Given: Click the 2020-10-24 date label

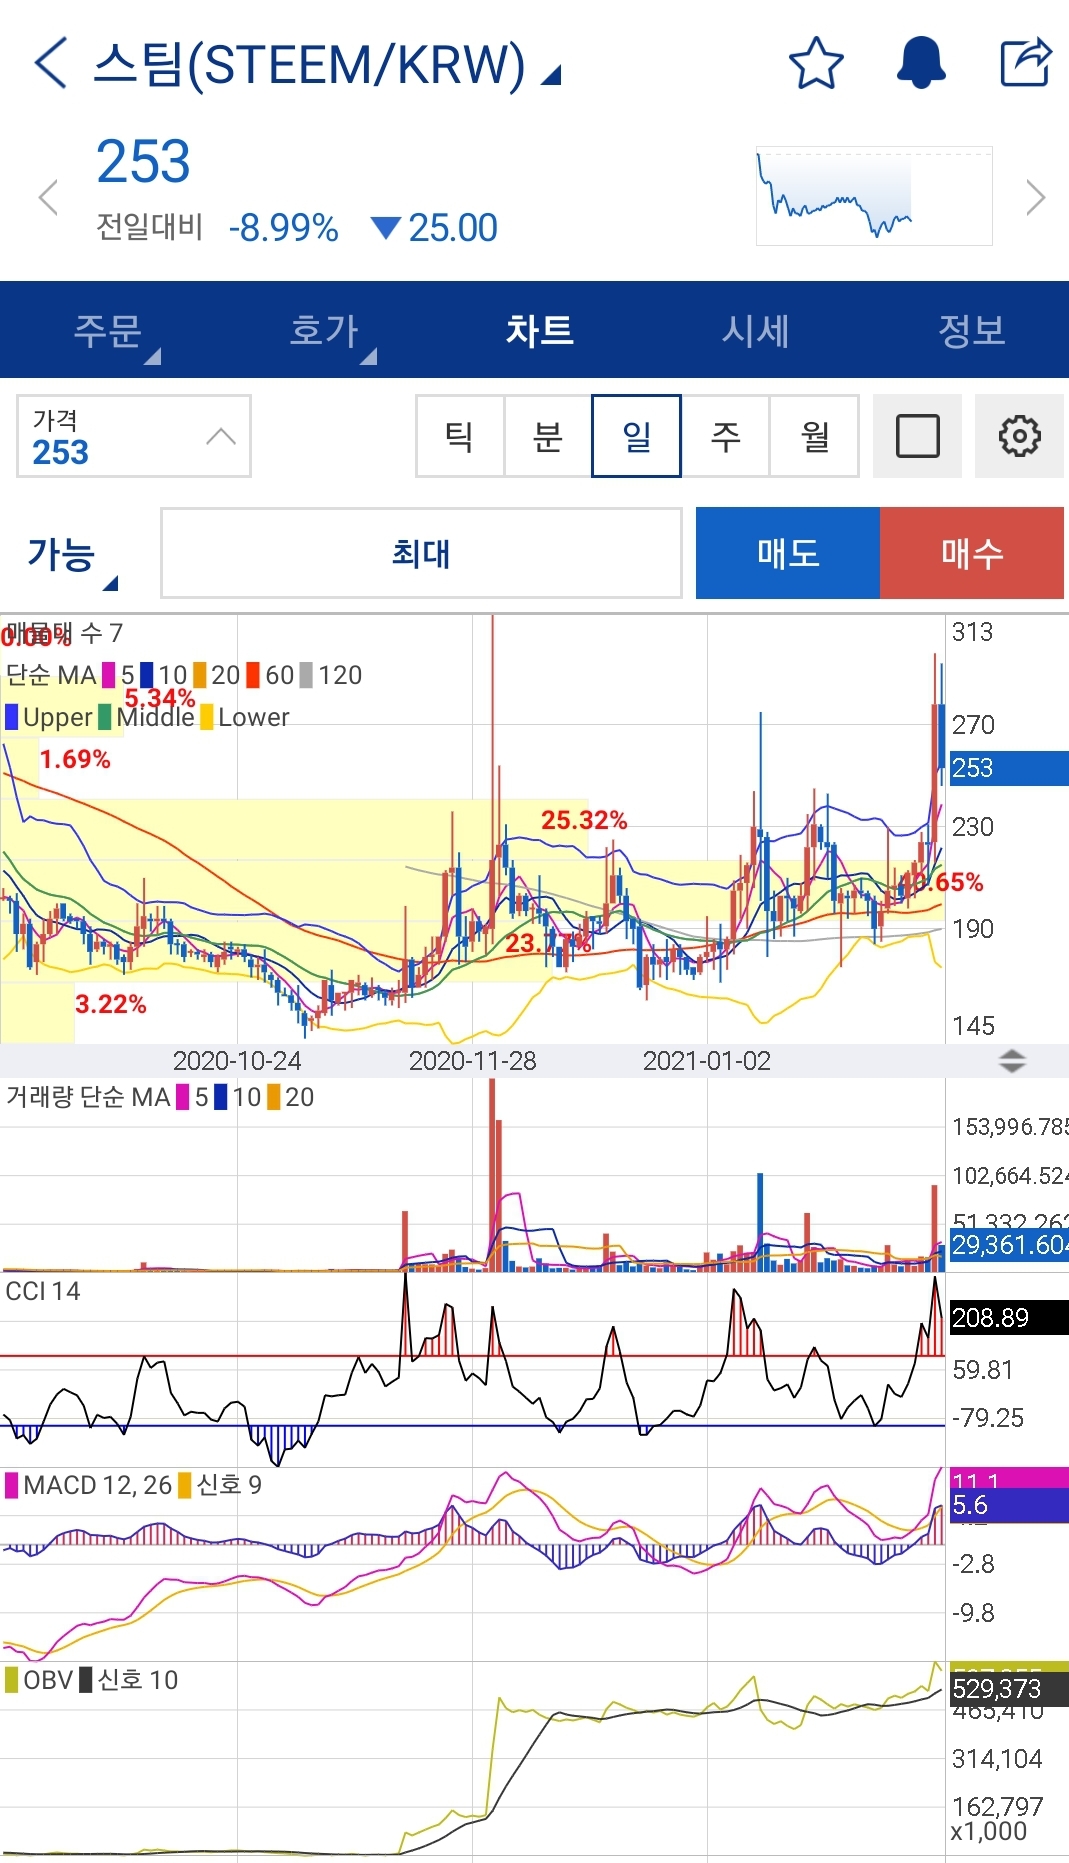Looking at the screenshot, I should coord(237,1061).
